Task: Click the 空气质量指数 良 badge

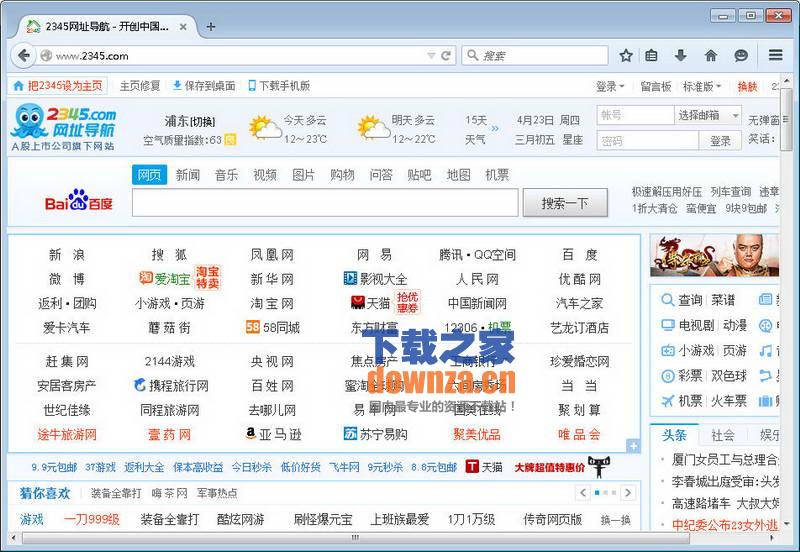Action: [231, 139]
